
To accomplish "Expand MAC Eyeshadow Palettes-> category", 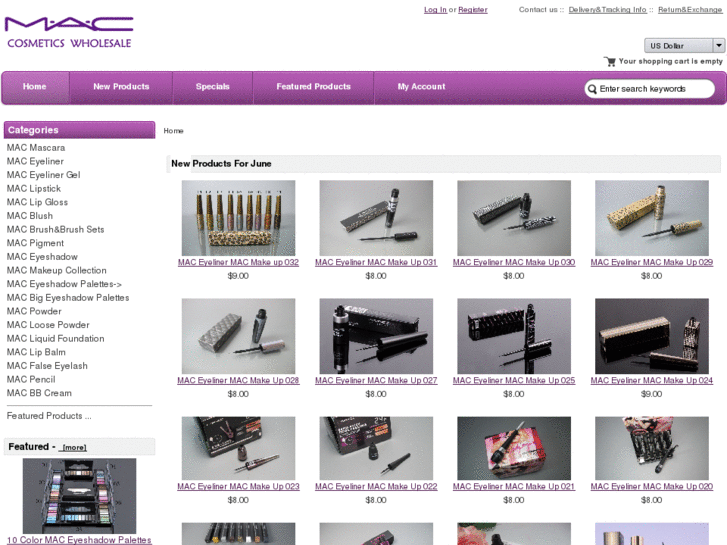I will 64,284.
